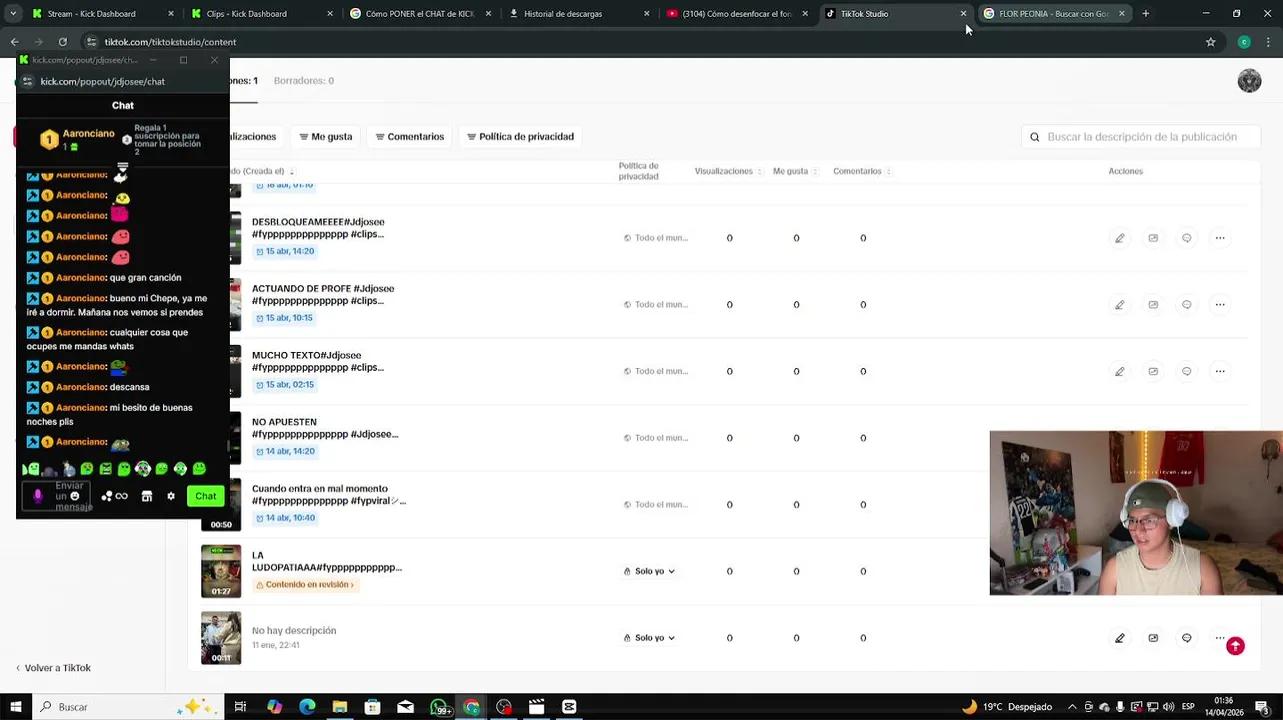Bookmark this page with the star icon
This screenshot has width=1283, height=720.
click(1210, 42)
